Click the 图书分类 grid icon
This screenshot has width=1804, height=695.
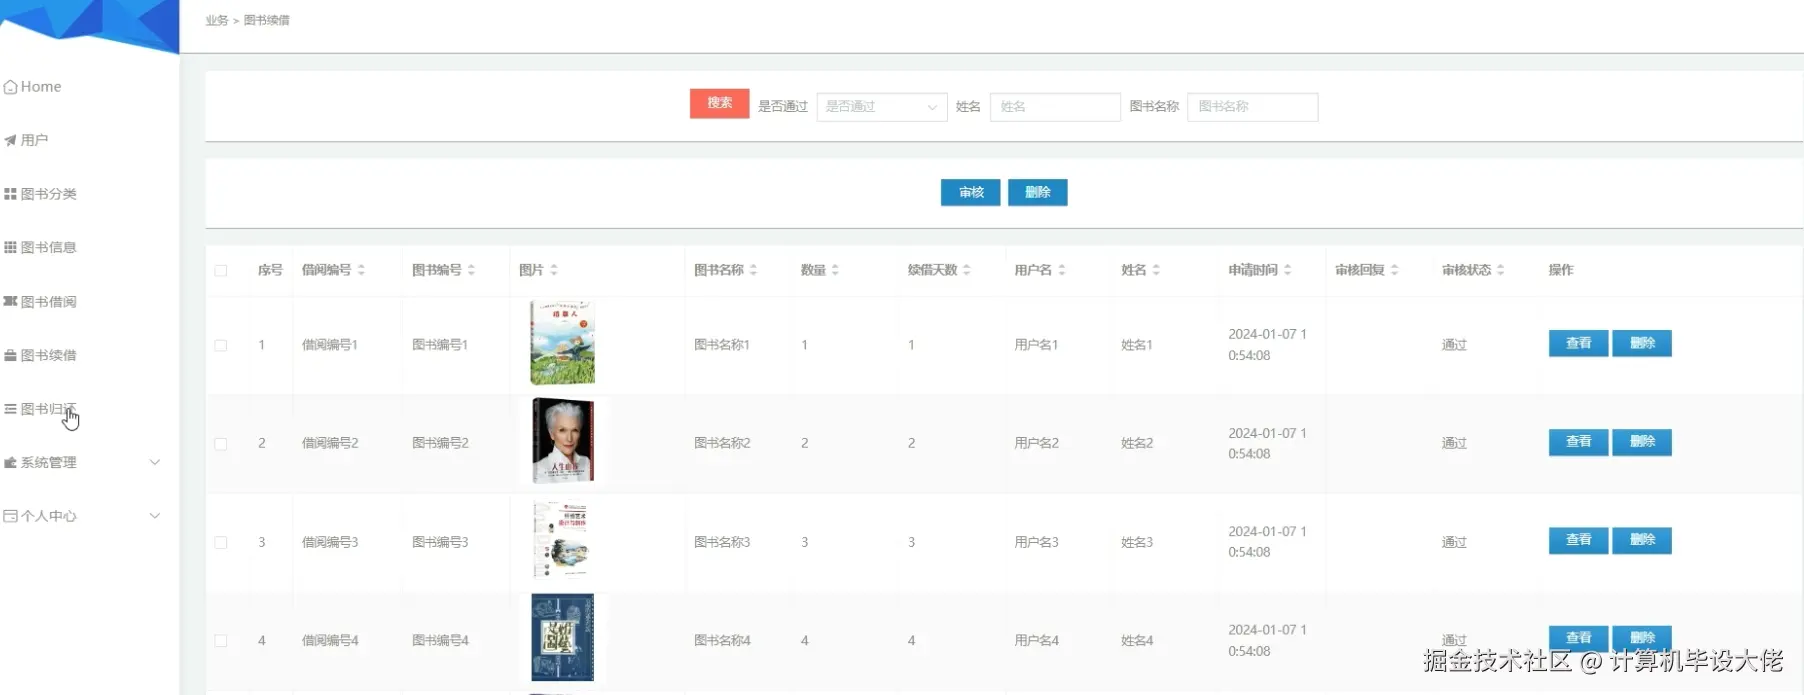tap(10, 194)
